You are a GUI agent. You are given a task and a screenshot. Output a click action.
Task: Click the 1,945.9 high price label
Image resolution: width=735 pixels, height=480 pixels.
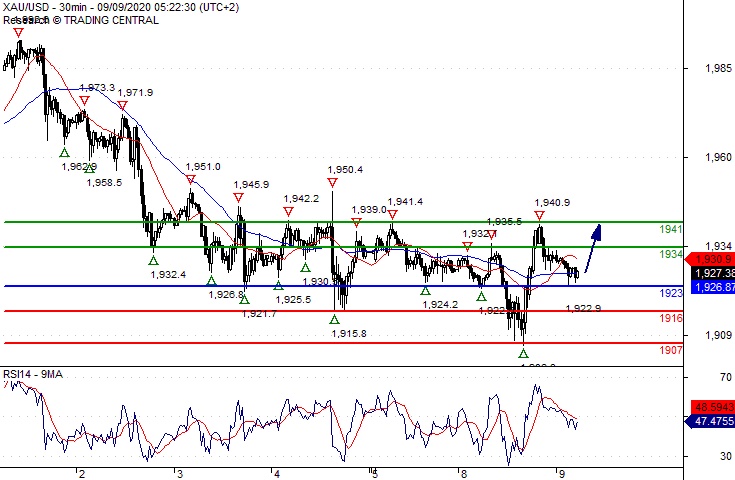click(252, 185)
